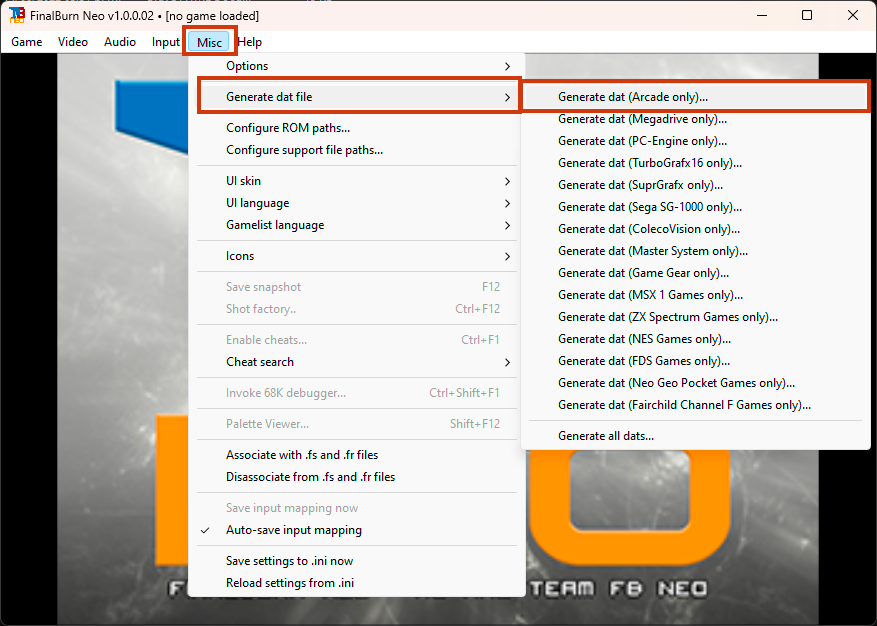Choose Generate all dats
This screenshot has height=626, width=877.
click(x=695, y=436)
